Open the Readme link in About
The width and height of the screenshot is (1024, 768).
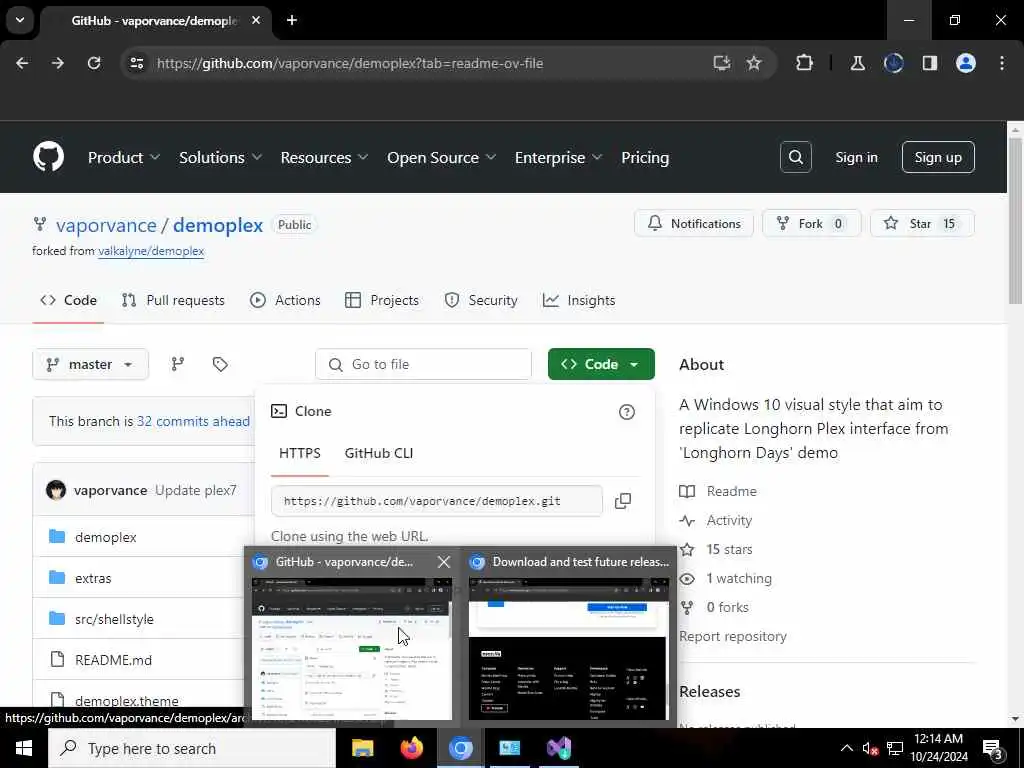pos(731,491)
